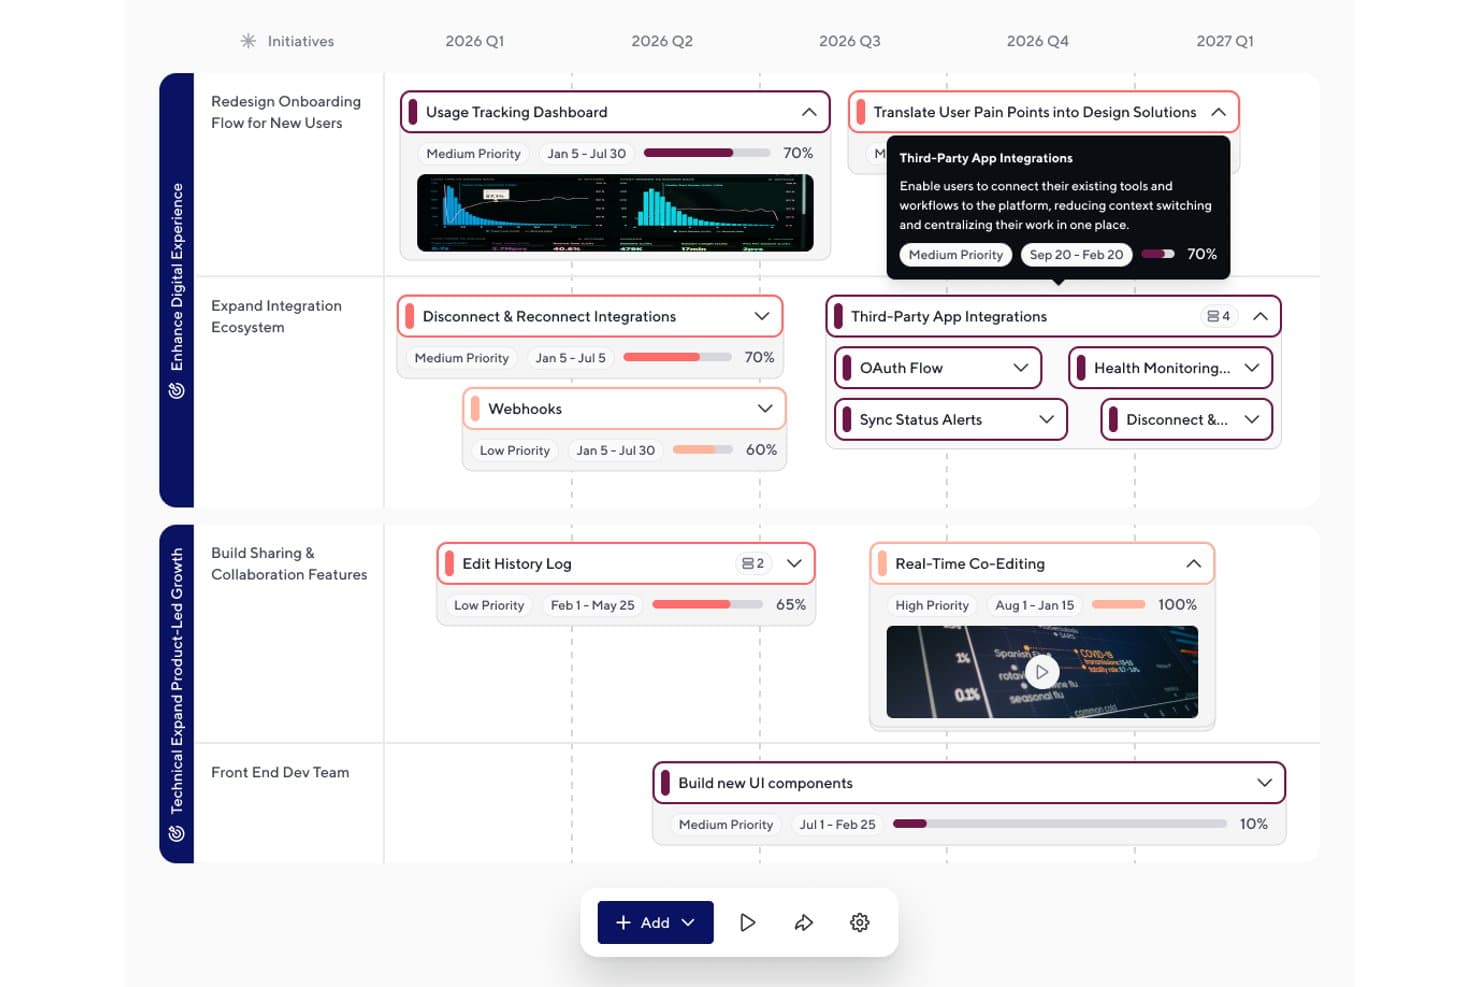Click the Feb 1 - May 25 date tag
1480x987 pixels.
point(593,605)
